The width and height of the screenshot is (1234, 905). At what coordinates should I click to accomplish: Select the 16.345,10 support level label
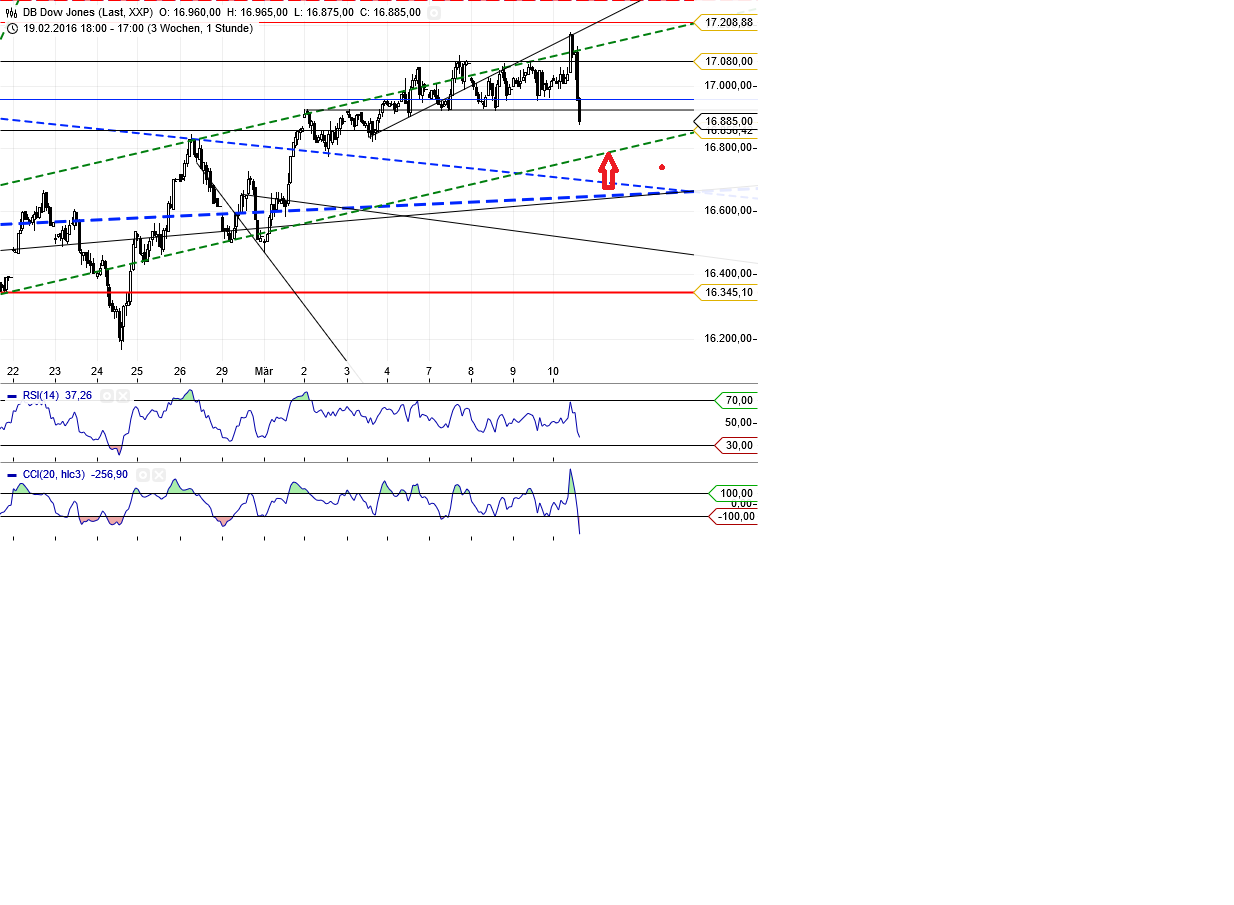(x=727, y=292)
